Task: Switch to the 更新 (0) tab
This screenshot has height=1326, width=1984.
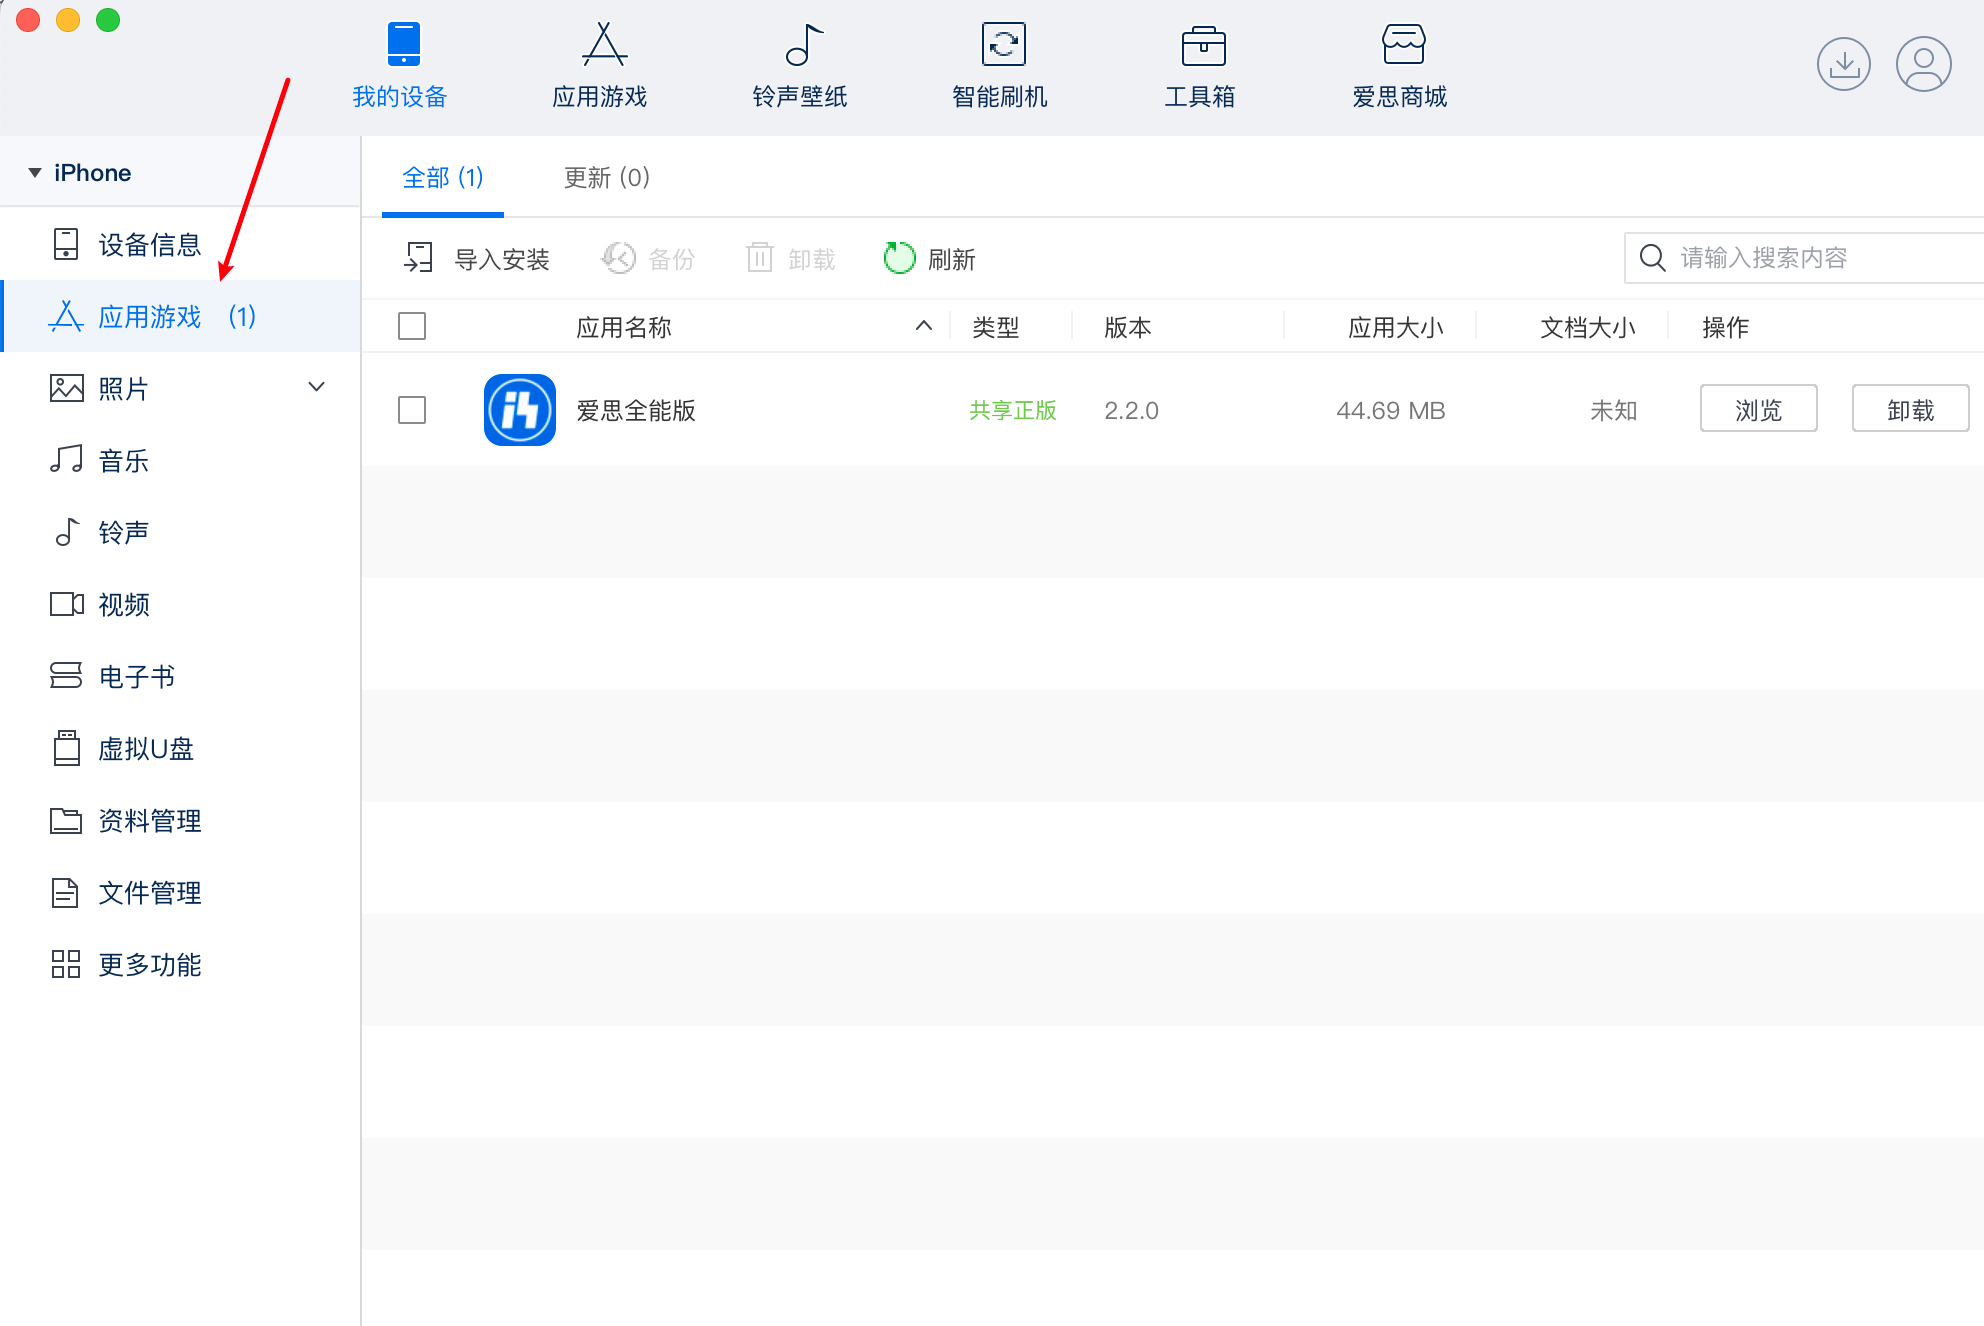Action: tap(607, 178)
